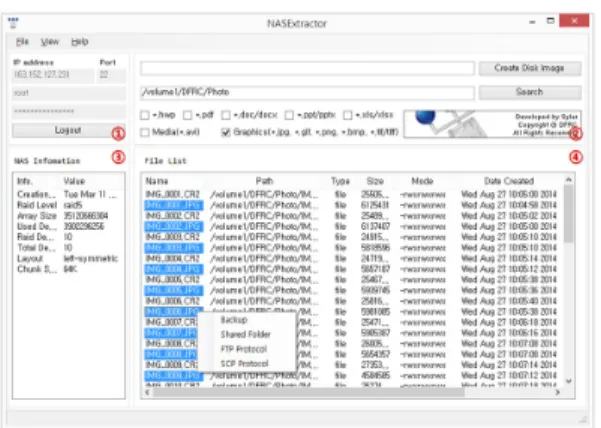Image resolution: width=601 pixels, height=428 pixels.
Task: Click the date Wed Aug 27 10:07:12 2014
Action: (x=509, y=376)
